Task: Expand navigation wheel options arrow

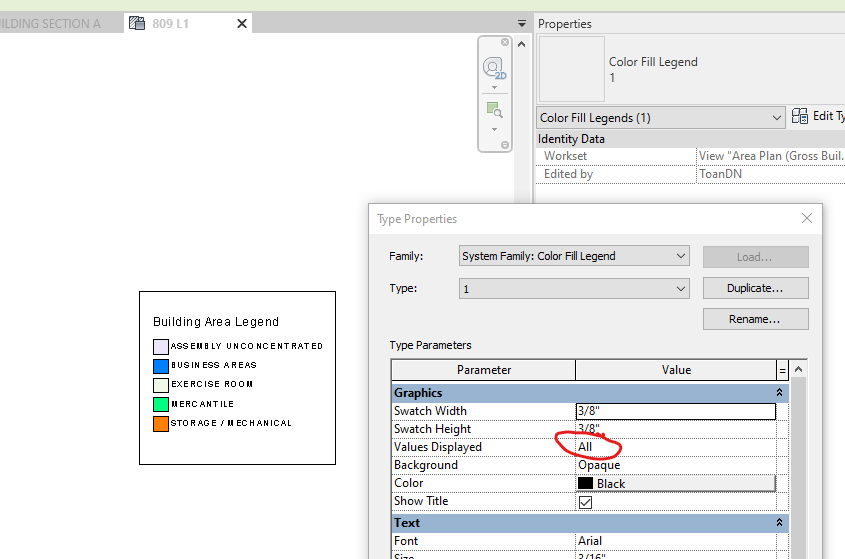Action: (494, 87)
